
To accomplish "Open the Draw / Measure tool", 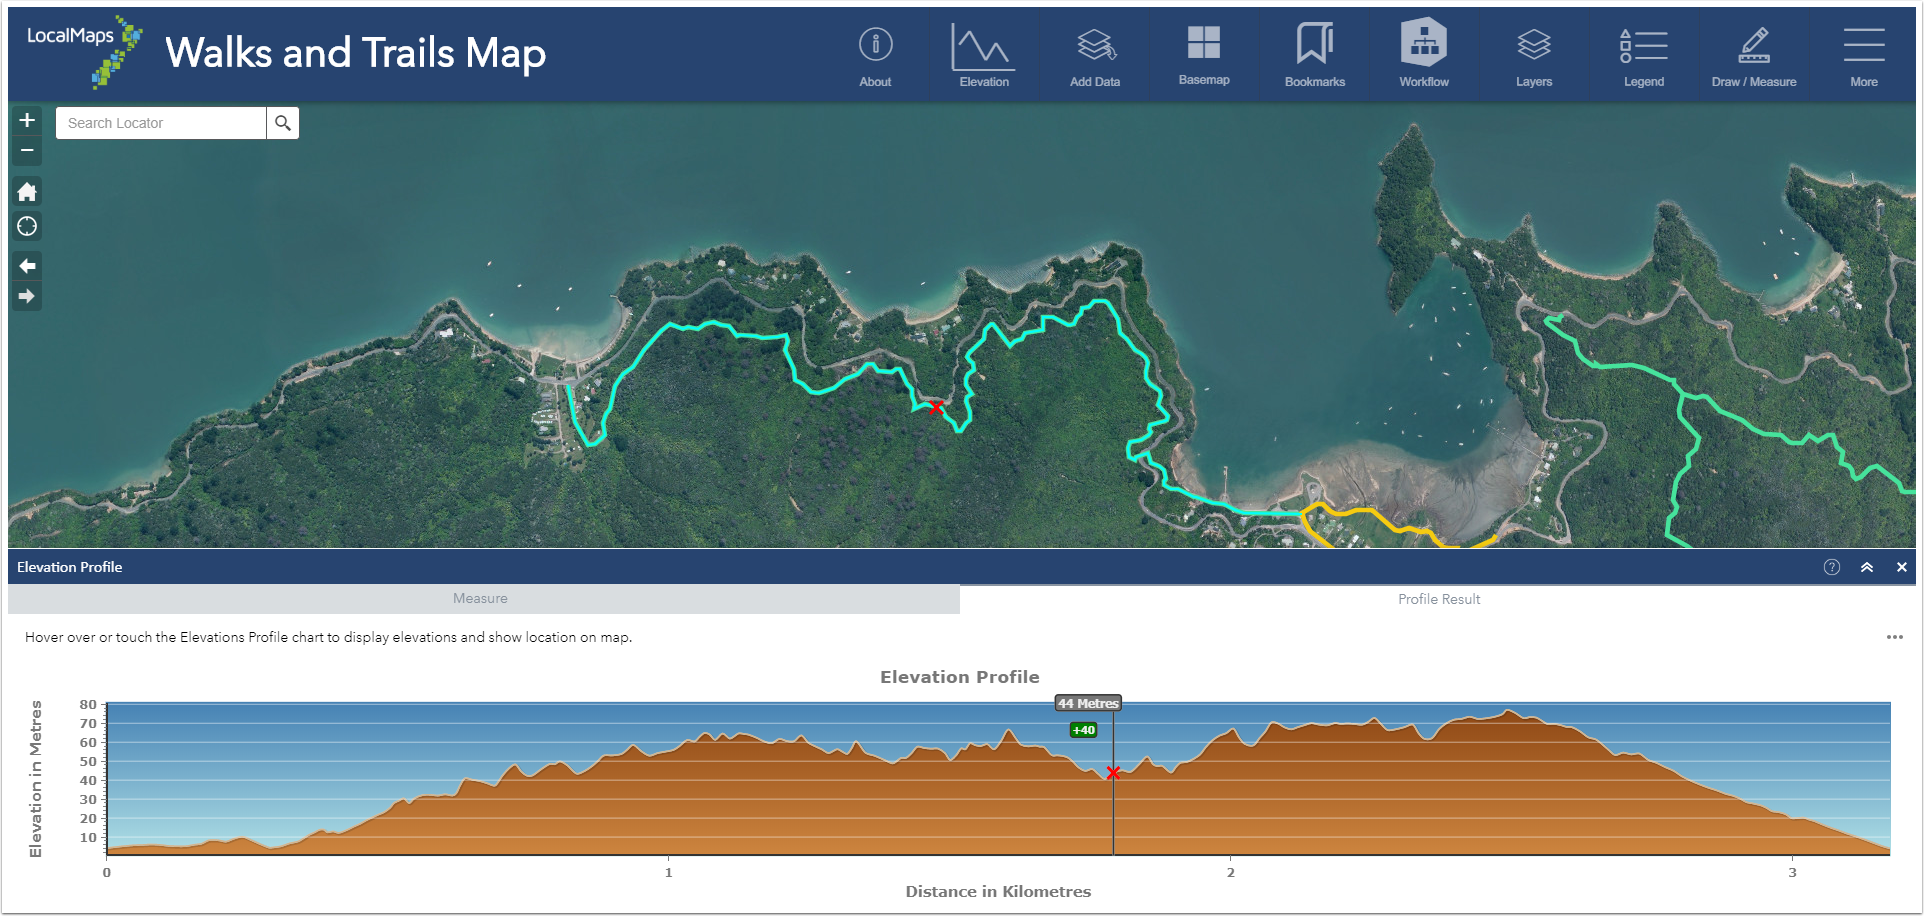I will [x=1754, y=56].
